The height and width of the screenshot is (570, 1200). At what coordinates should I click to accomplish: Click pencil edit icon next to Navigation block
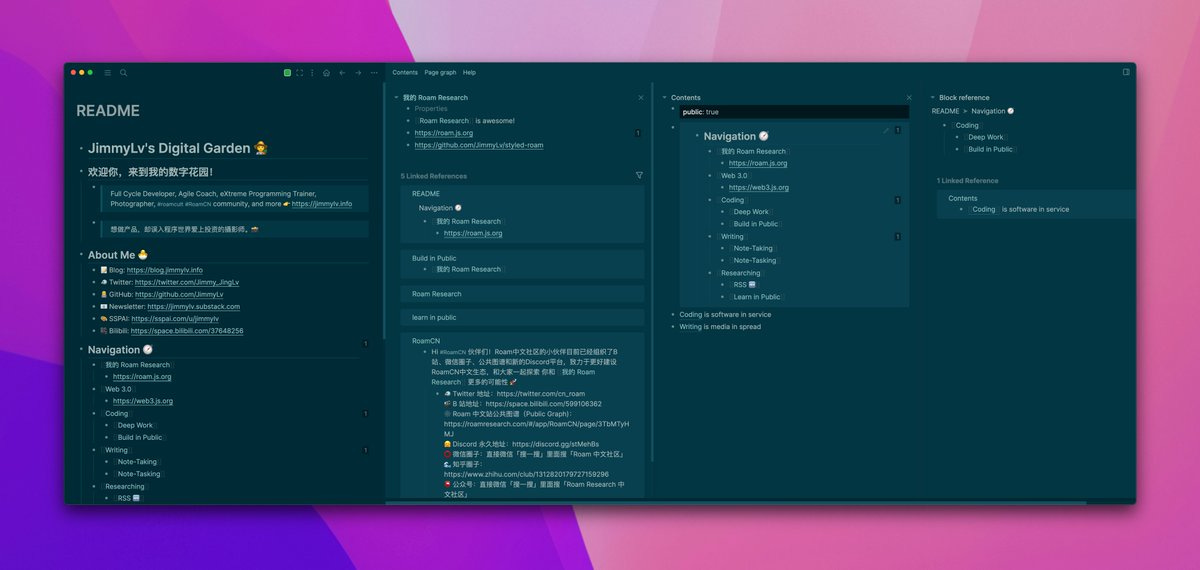pyautogui.click(x=886, y=131)
